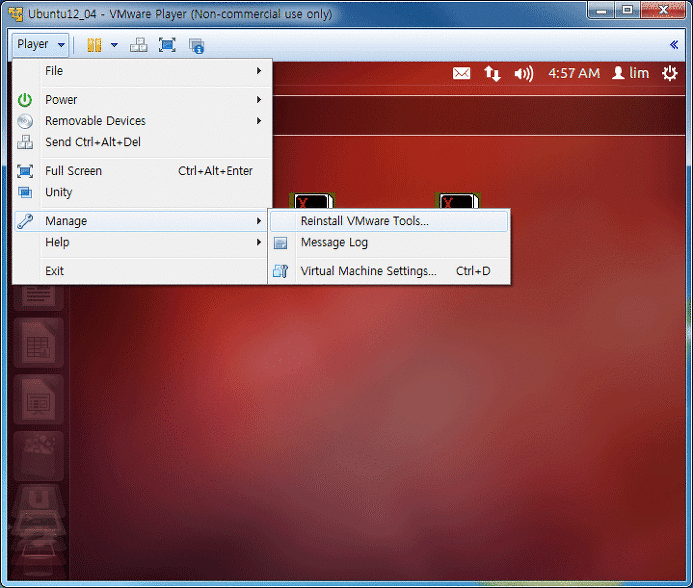Click the disc icon beside Removable Devices
Viewport: 693px width, 588px height.
(25, 121)
